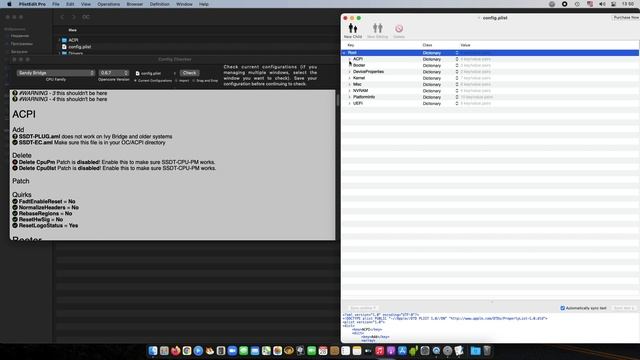The width and height of the screenshot is (640, 360).
Task: Open the Reminders app in the Dock
Action: coord(345,351)
